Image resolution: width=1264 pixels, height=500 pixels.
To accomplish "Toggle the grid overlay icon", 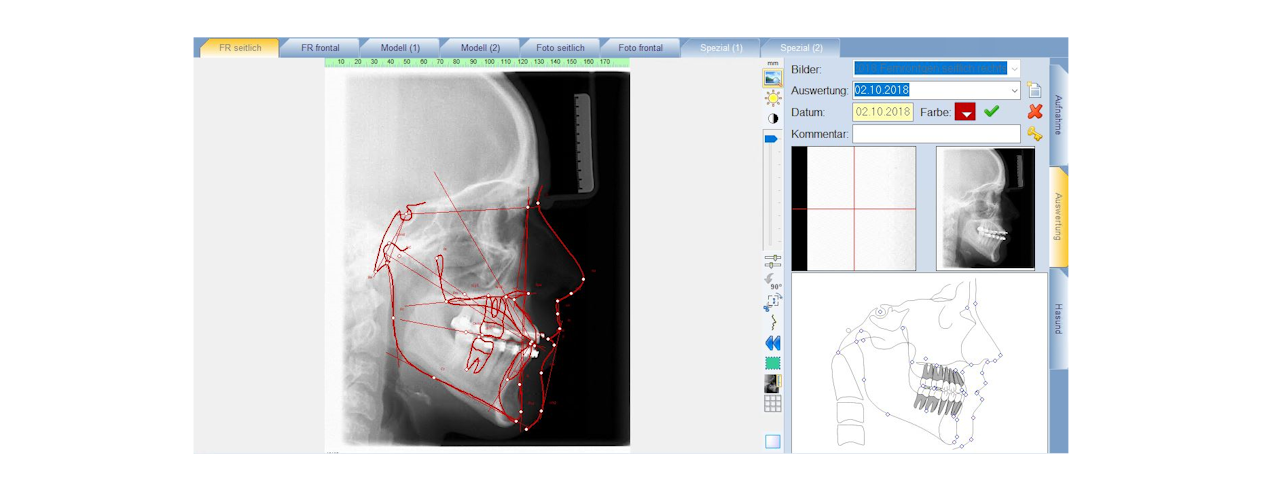I will click(772, 403).
